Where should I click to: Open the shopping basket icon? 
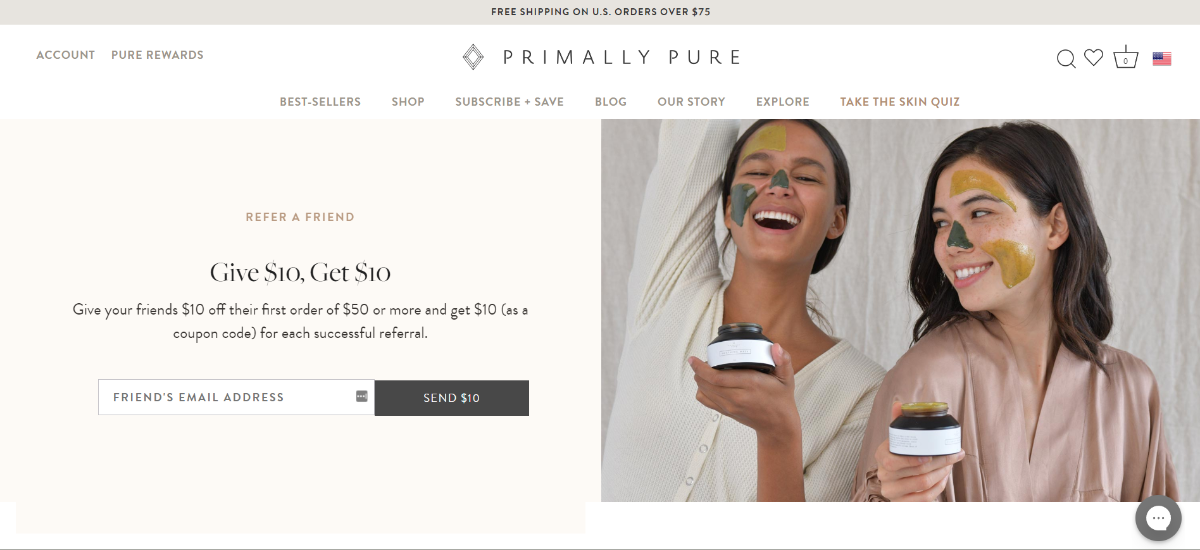click(1126, 57)
